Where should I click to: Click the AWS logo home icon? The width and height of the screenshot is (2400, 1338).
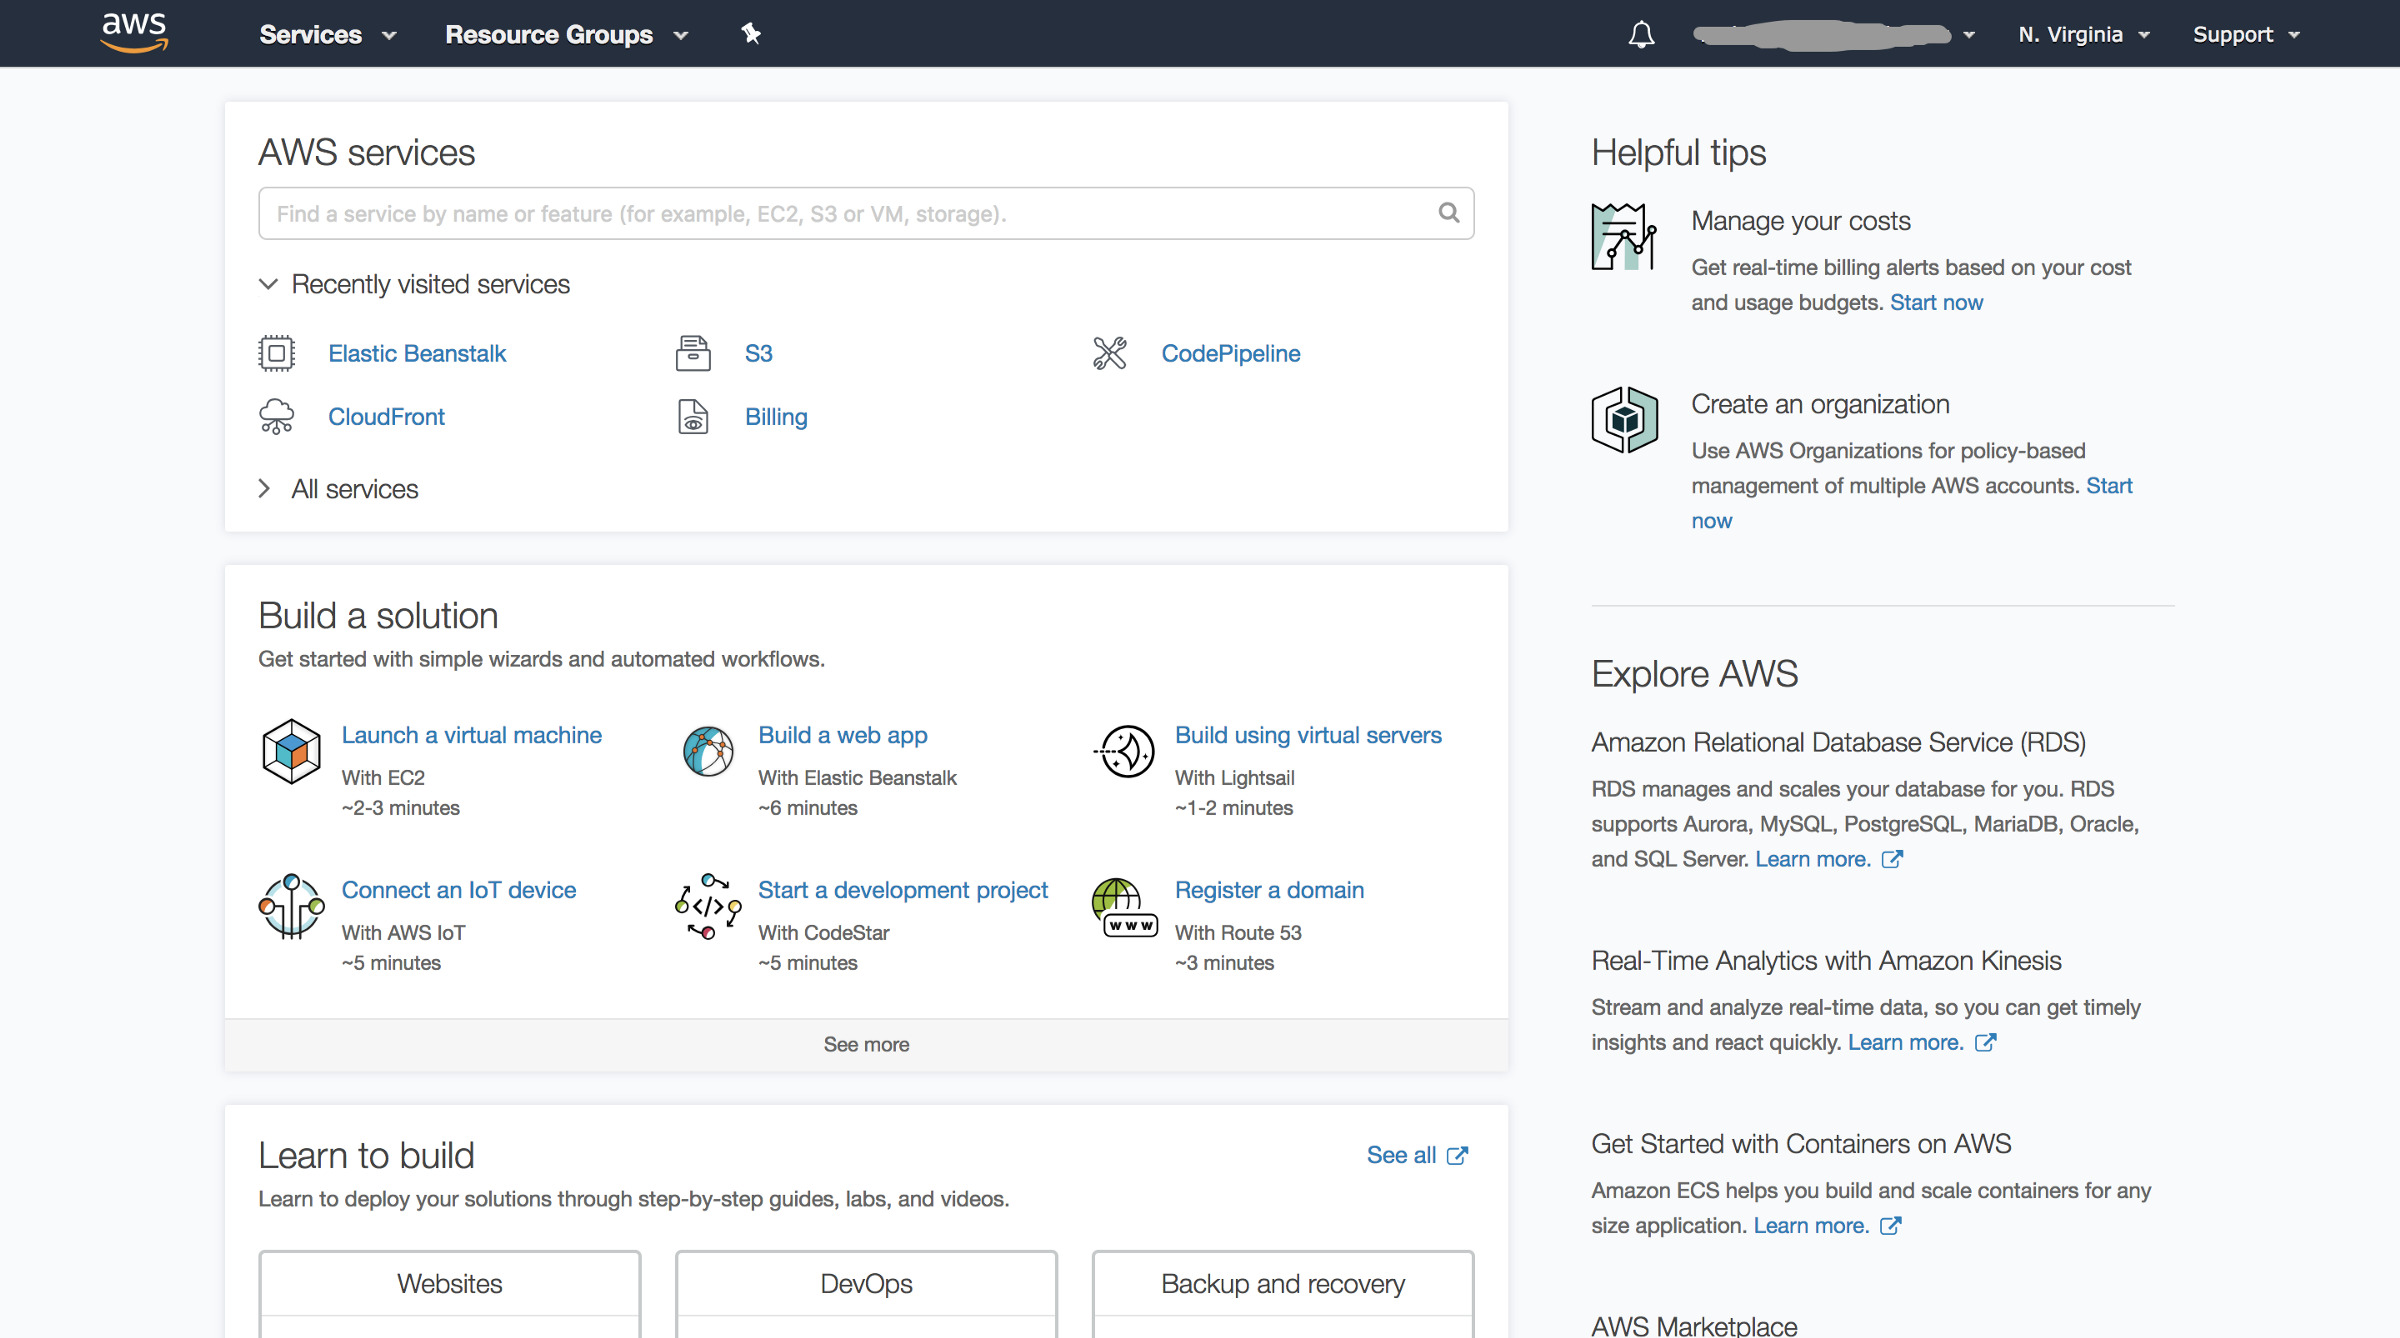[135, 33]
